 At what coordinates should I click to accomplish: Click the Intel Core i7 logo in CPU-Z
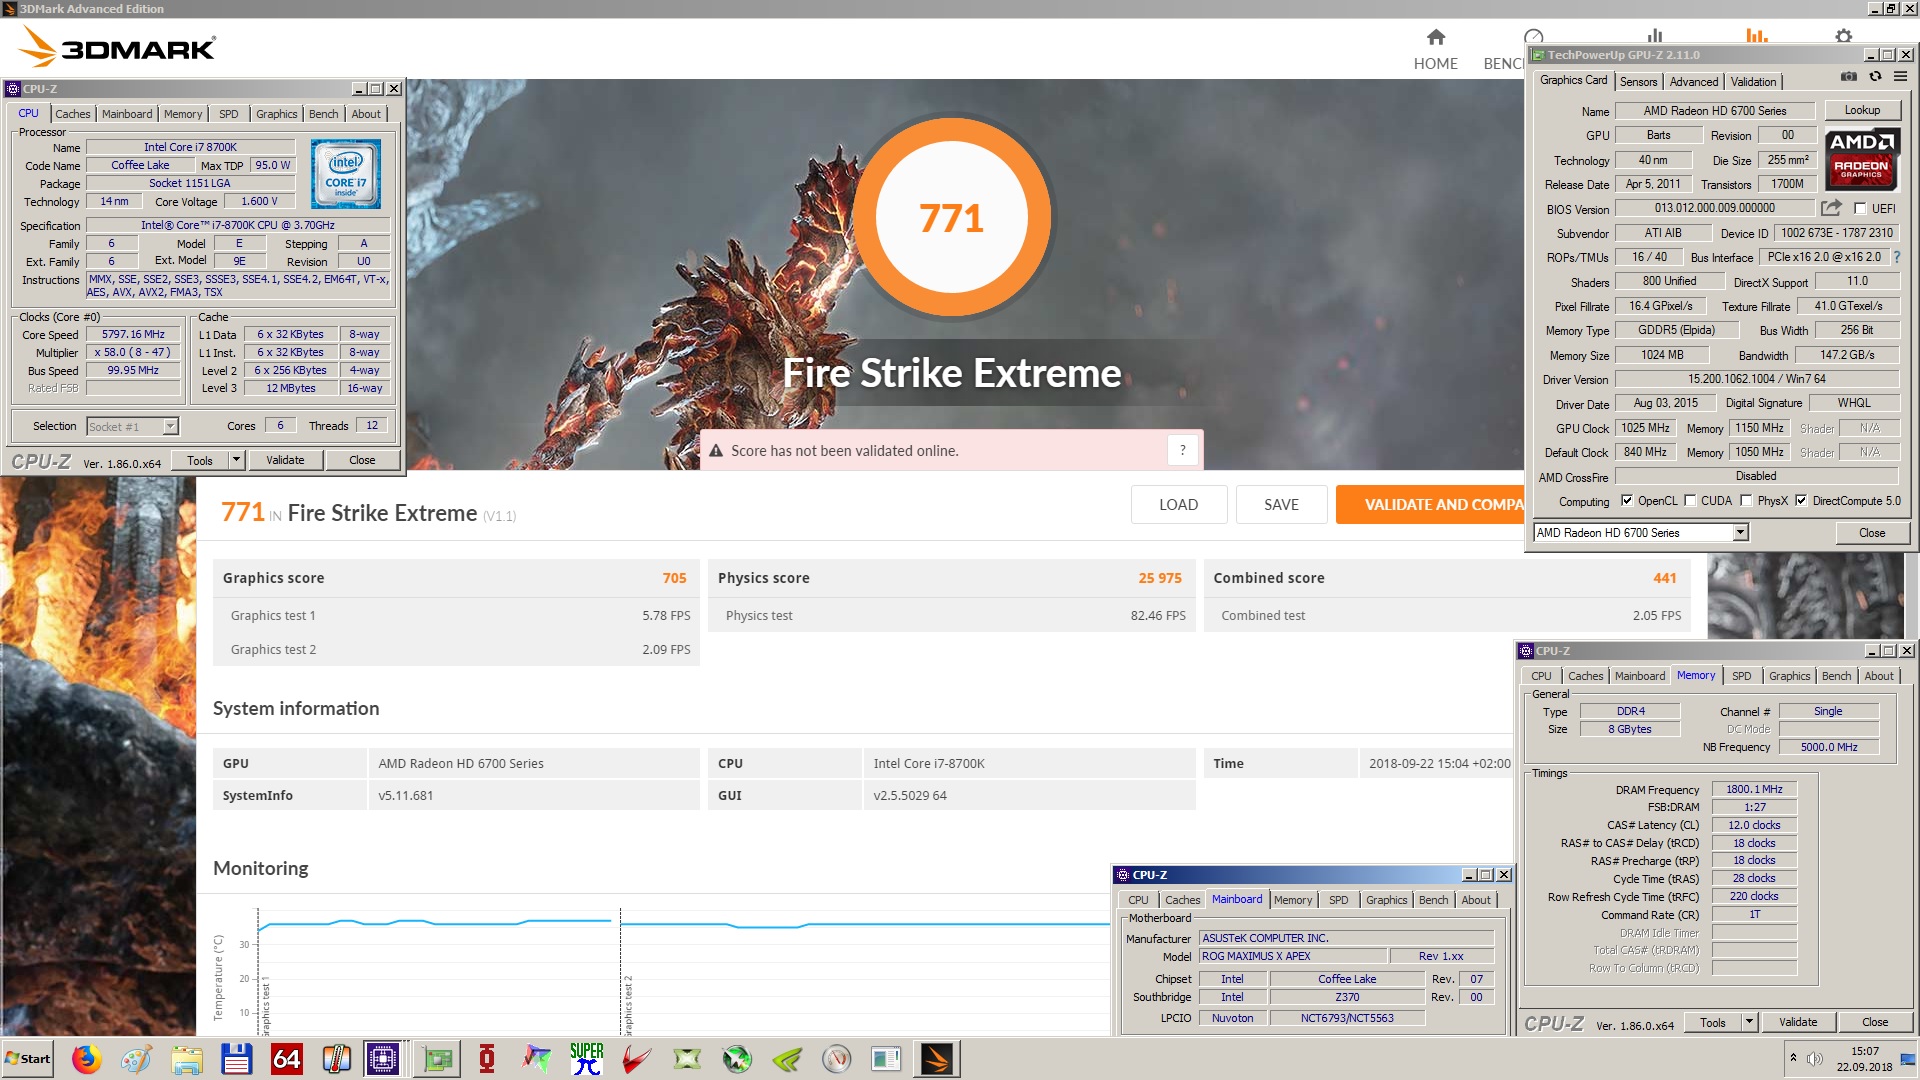pos(345,174)
